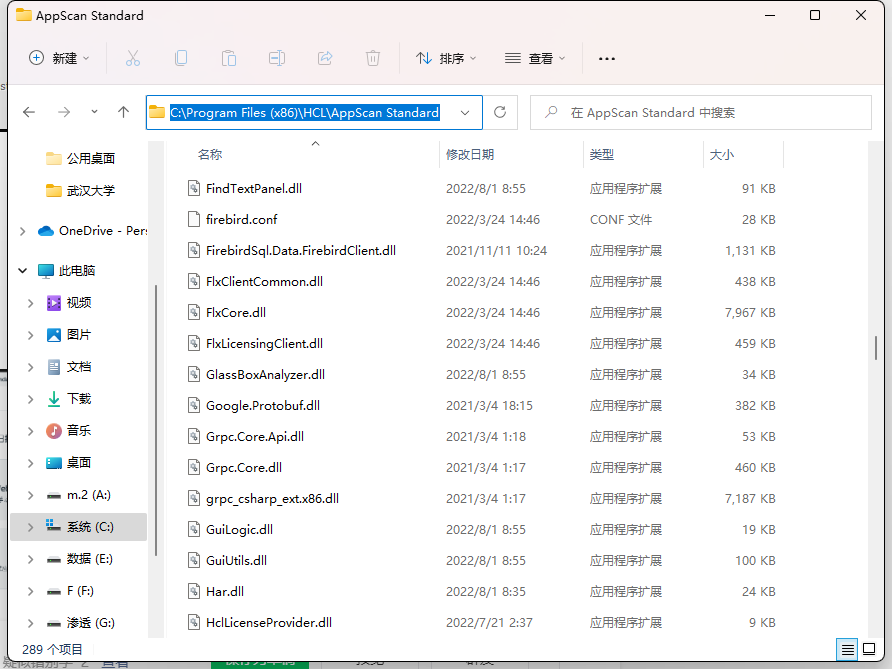The width and height of the screenshot is (892, 669).
Task: Expand the 系统 (C:) drive node
Action: coord(30,527)
